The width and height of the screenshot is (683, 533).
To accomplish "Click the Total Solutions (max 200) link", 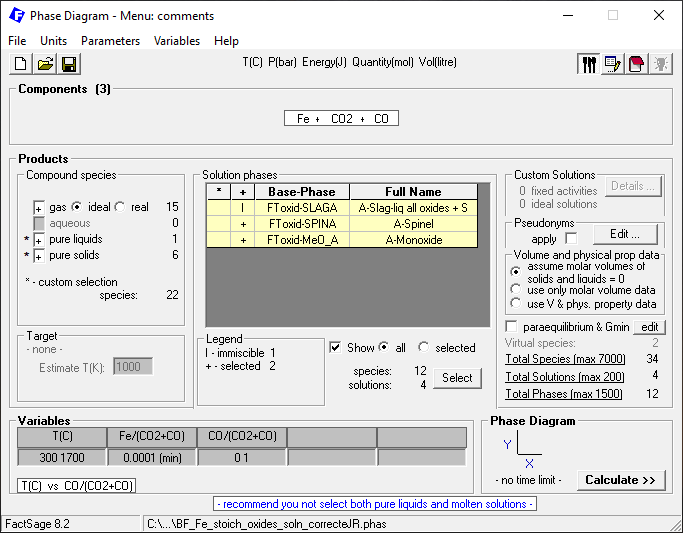I will [565, 377].
